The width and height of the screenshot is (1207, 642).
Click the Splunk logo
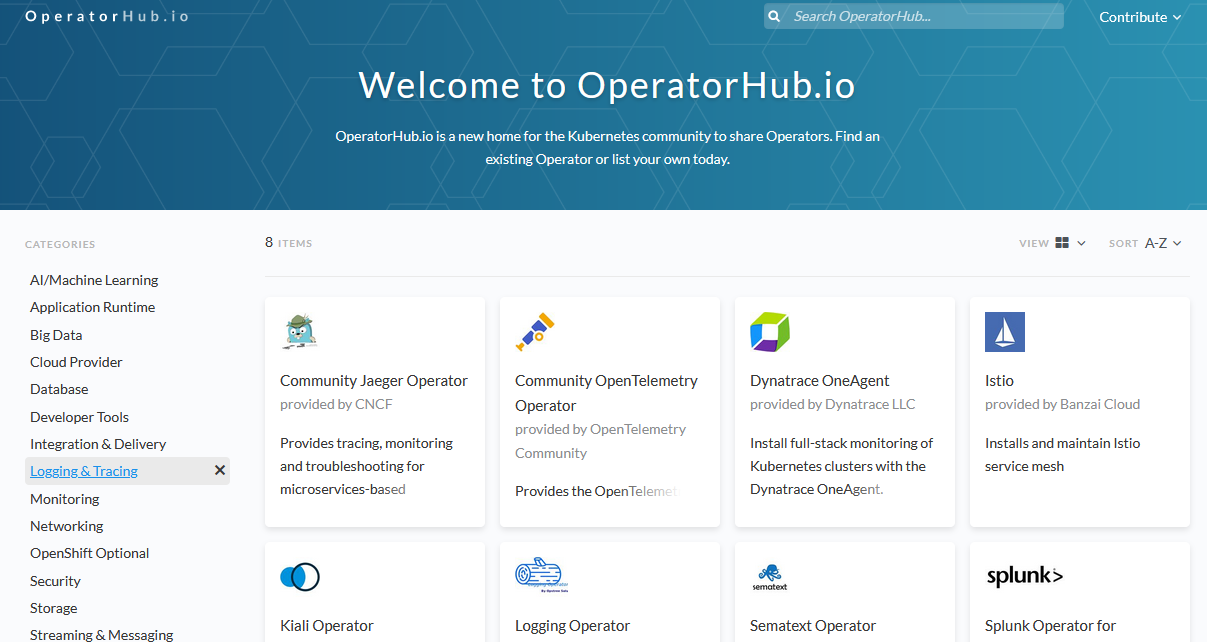click(x=1024, y=576)
